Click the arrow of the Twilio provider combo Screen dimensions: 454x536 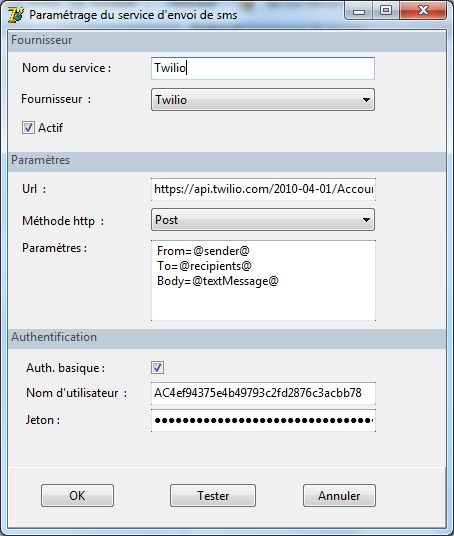tap(366, 100)
